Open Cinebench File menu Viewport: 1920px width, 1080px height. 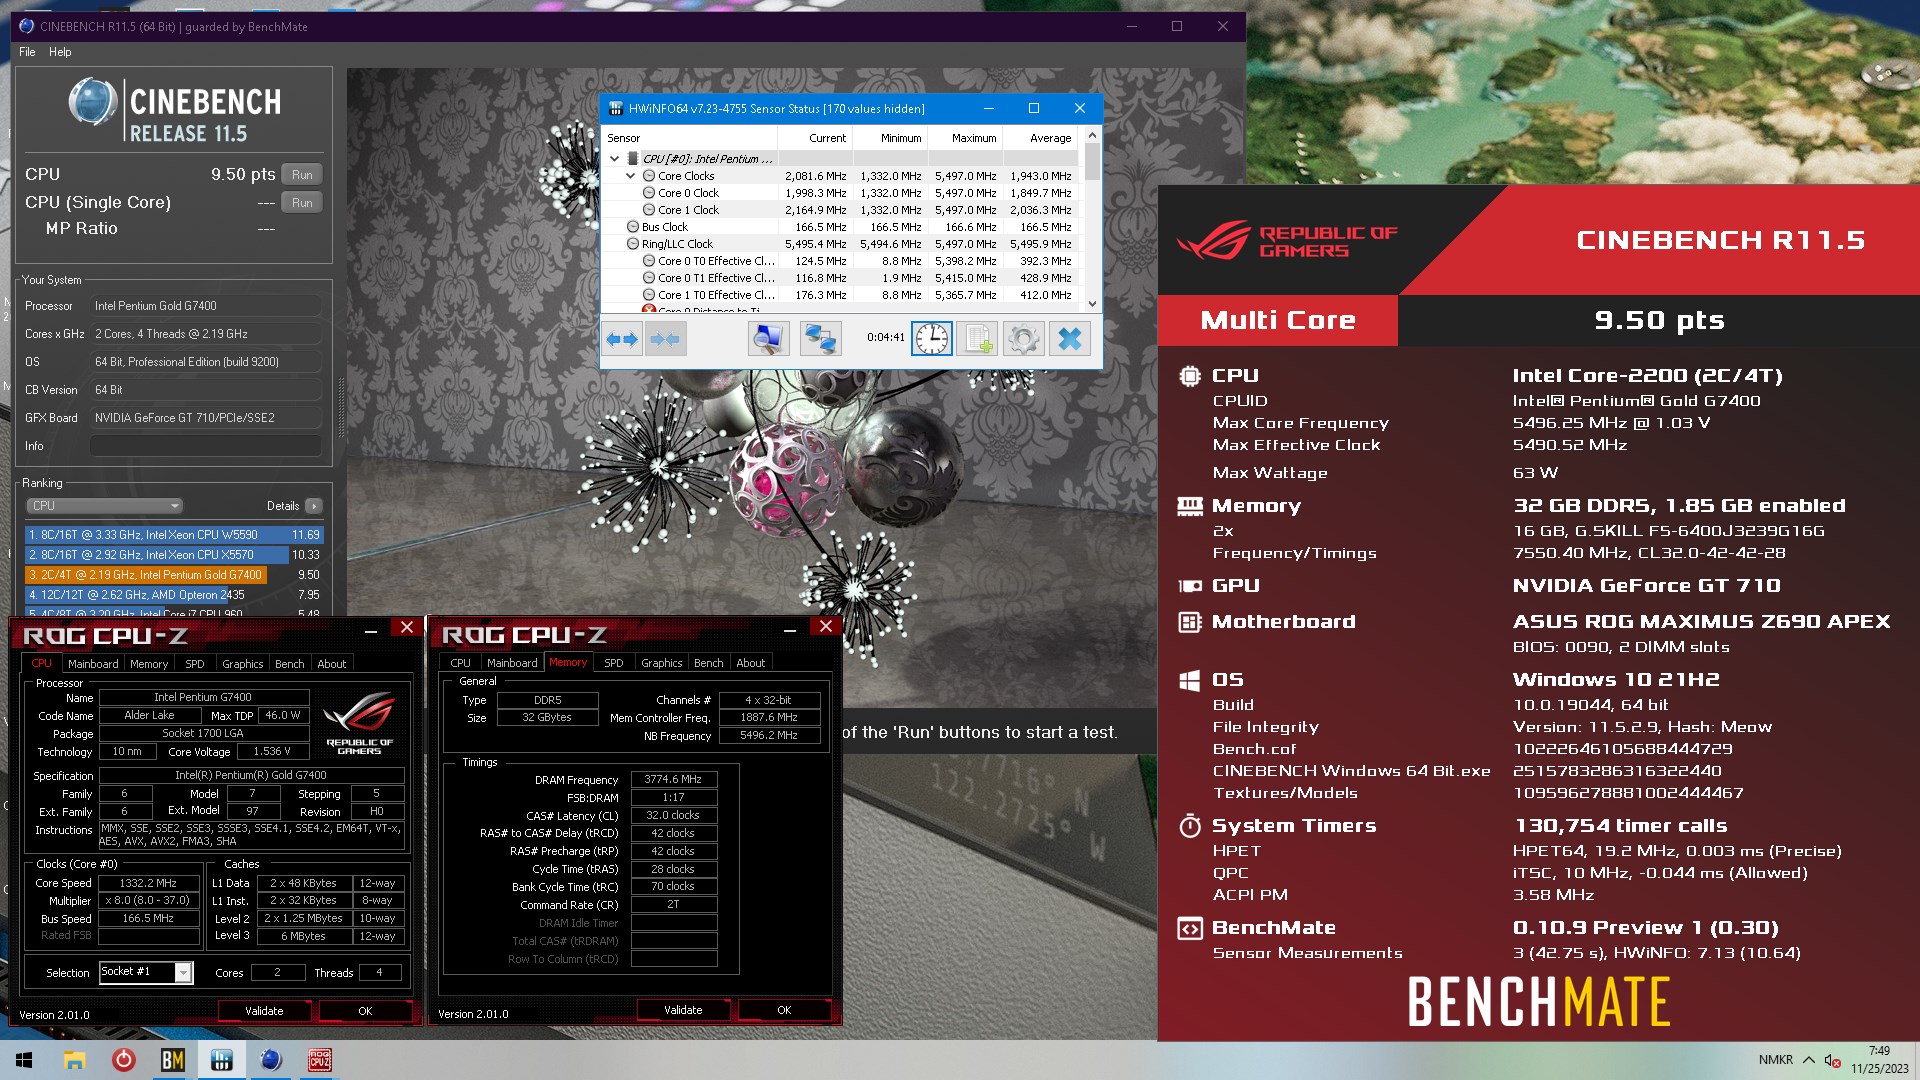click(27, 52)
